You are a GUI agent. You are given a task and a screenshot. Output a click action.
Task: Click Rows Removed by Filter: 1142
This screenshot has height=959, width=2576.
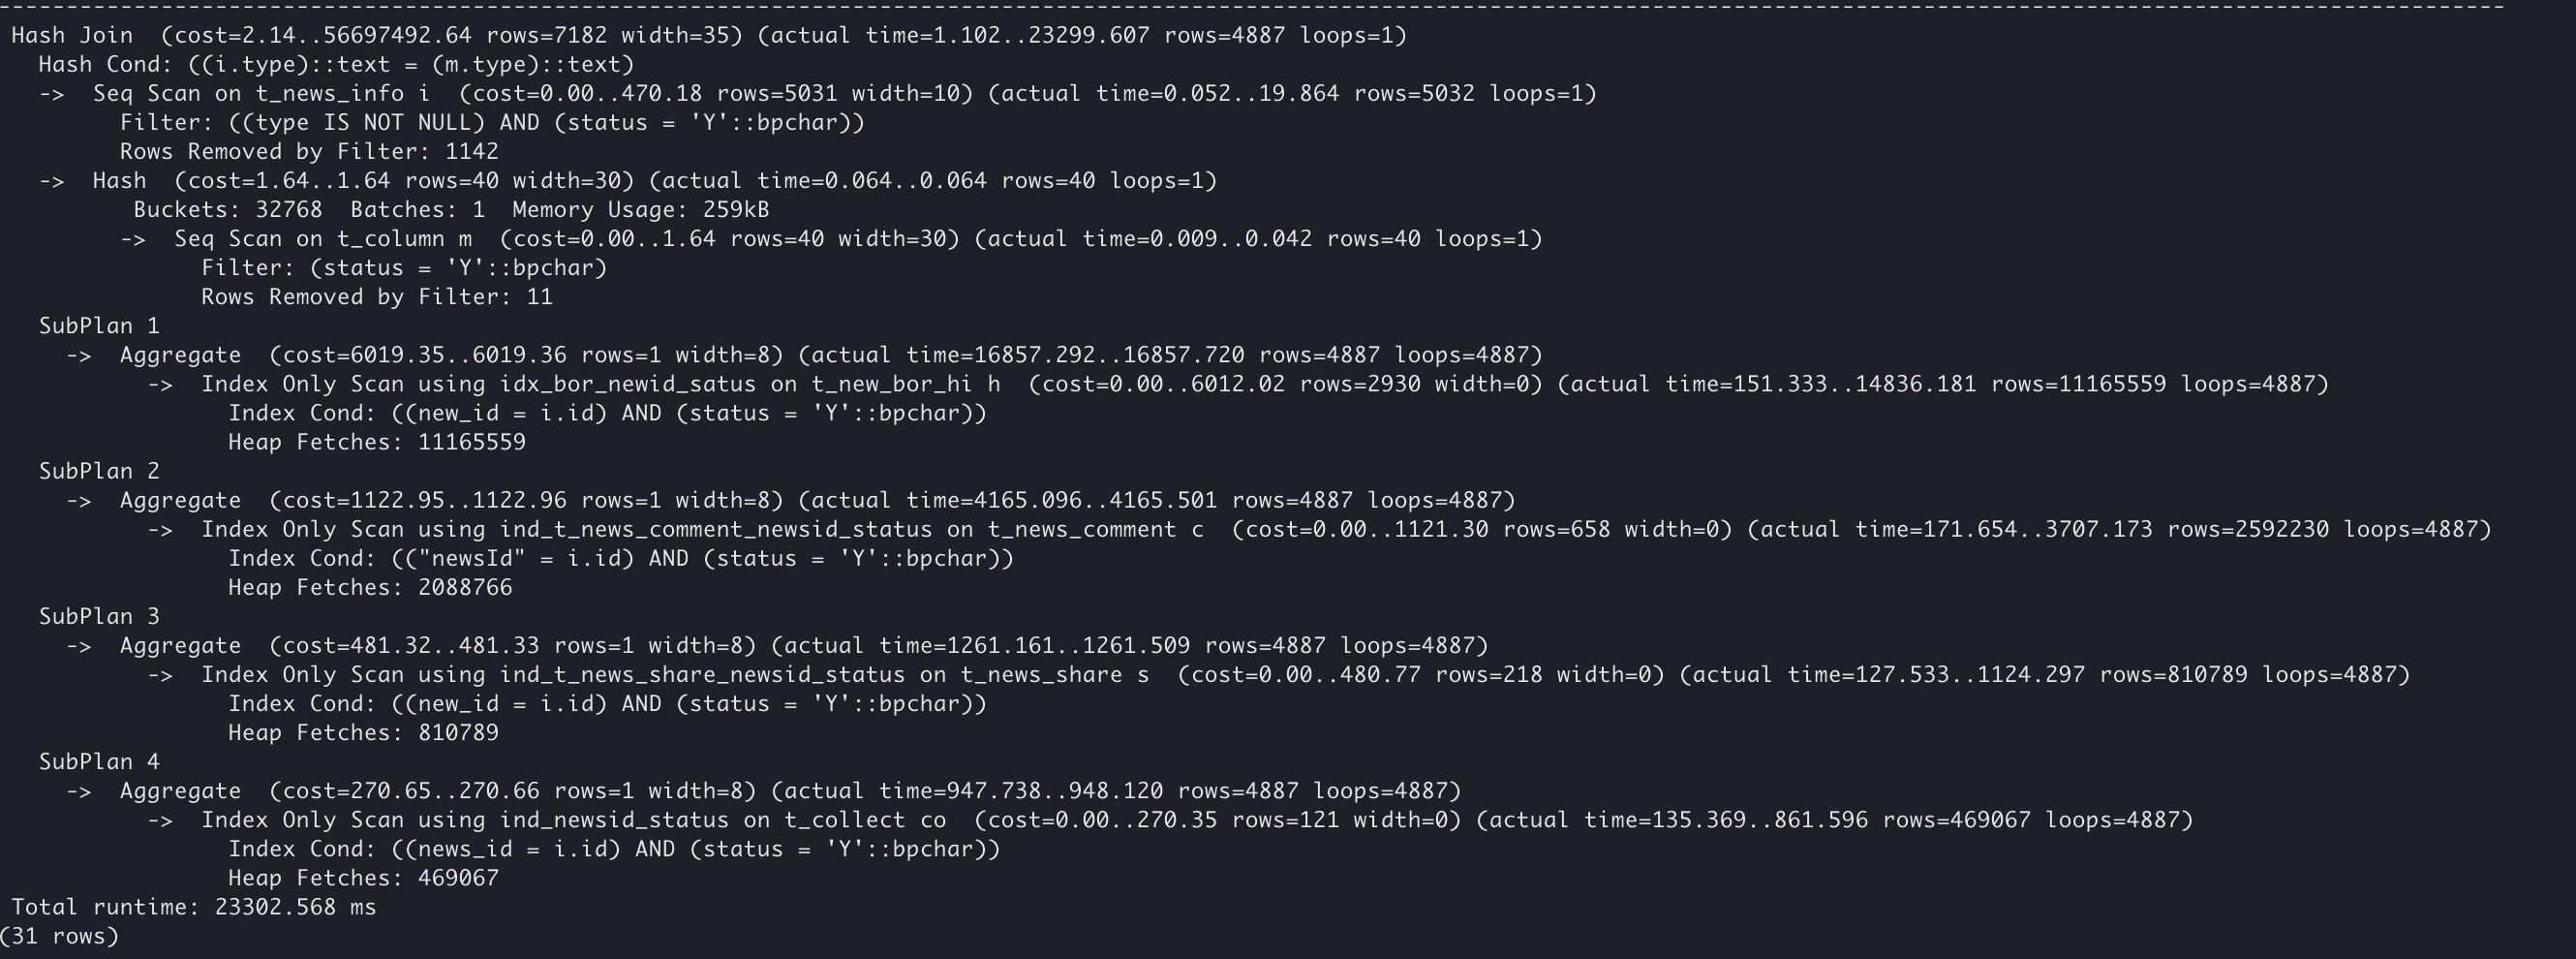tap(309, 152)
